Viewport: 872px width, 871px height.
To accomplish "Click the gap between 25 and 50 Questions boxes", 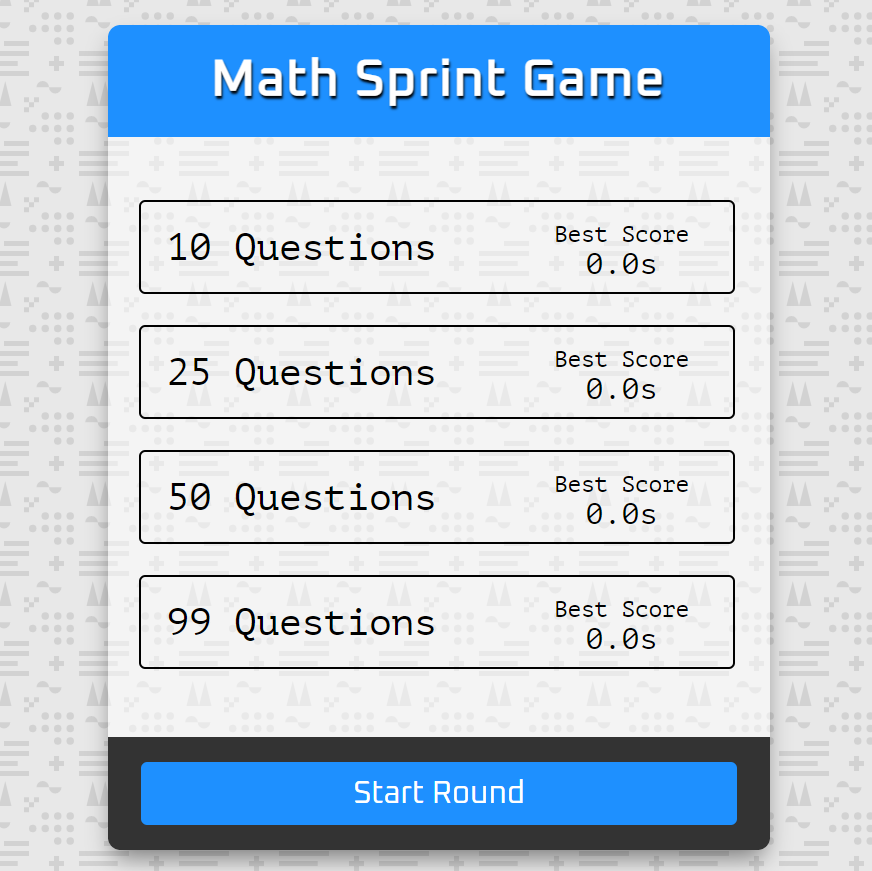I will point(438,434).
